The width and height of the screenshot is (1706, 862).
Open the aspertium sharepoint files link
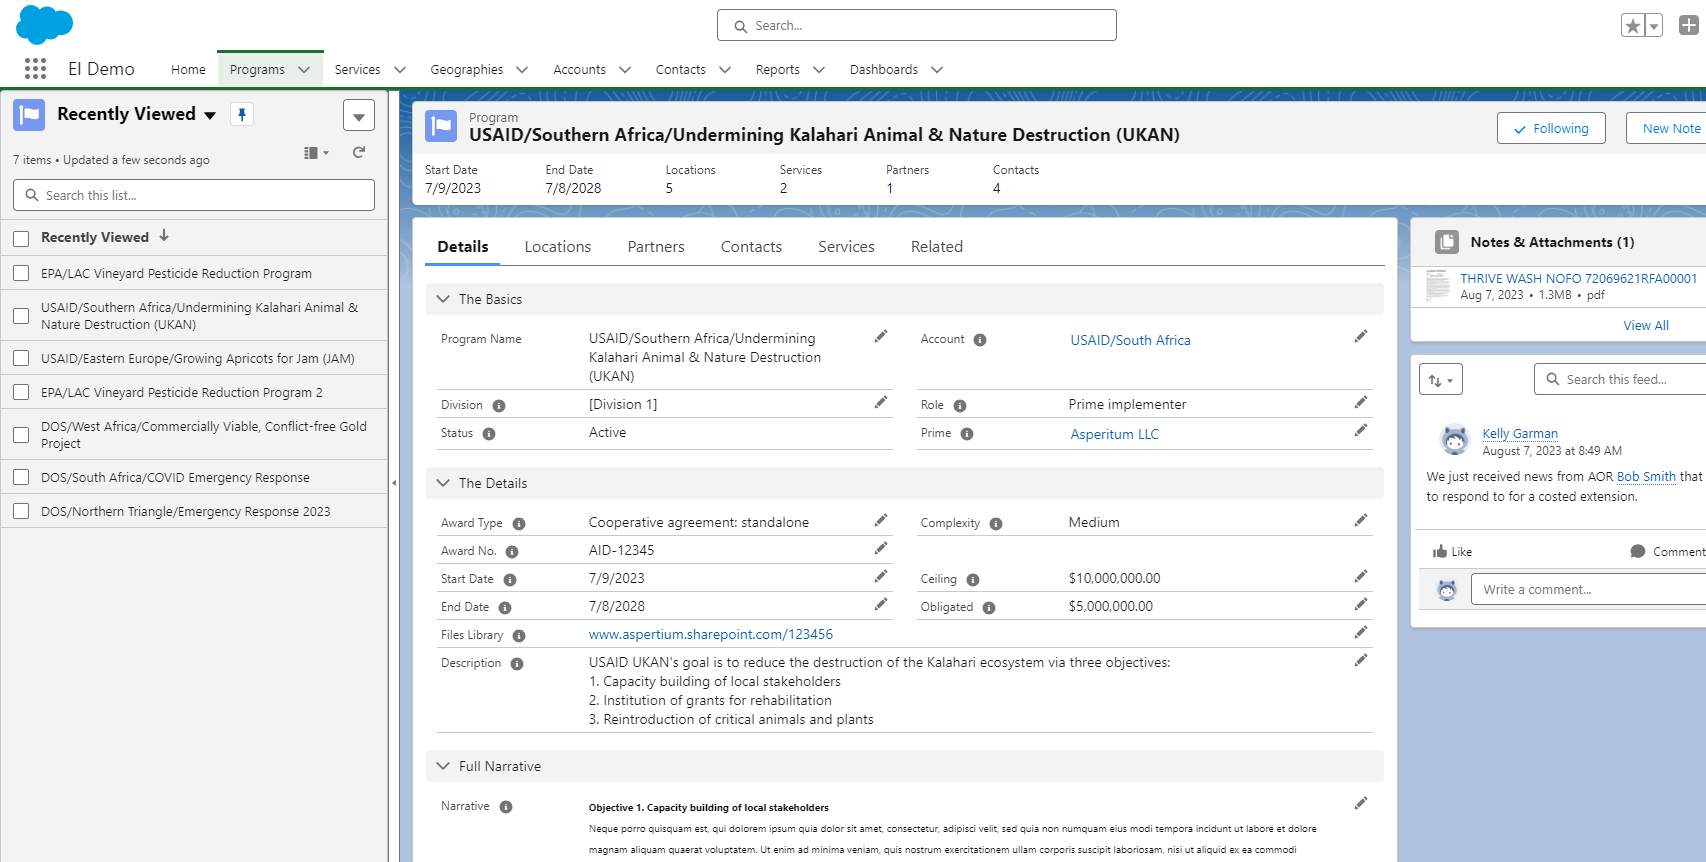click(x=711, y=634)
